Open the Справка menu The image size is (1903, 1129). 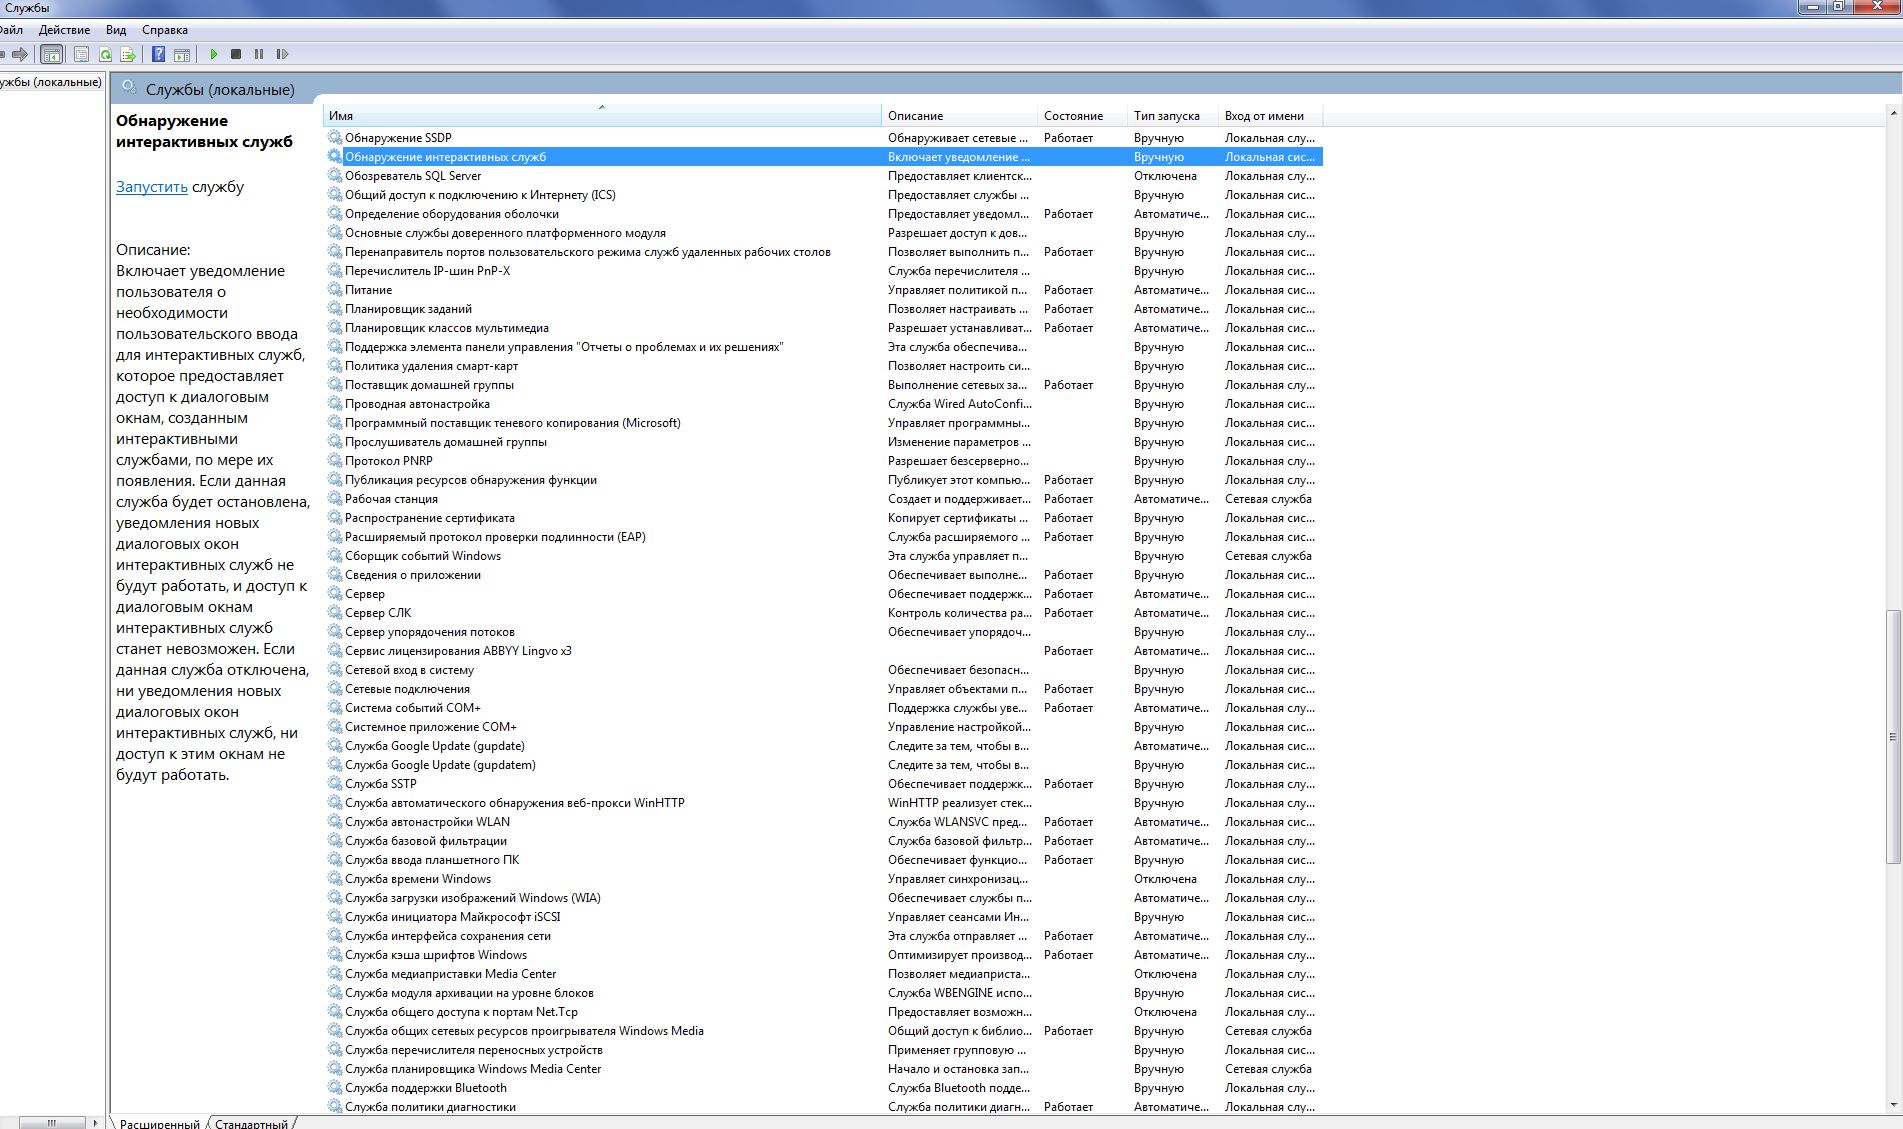coord(165,30)
